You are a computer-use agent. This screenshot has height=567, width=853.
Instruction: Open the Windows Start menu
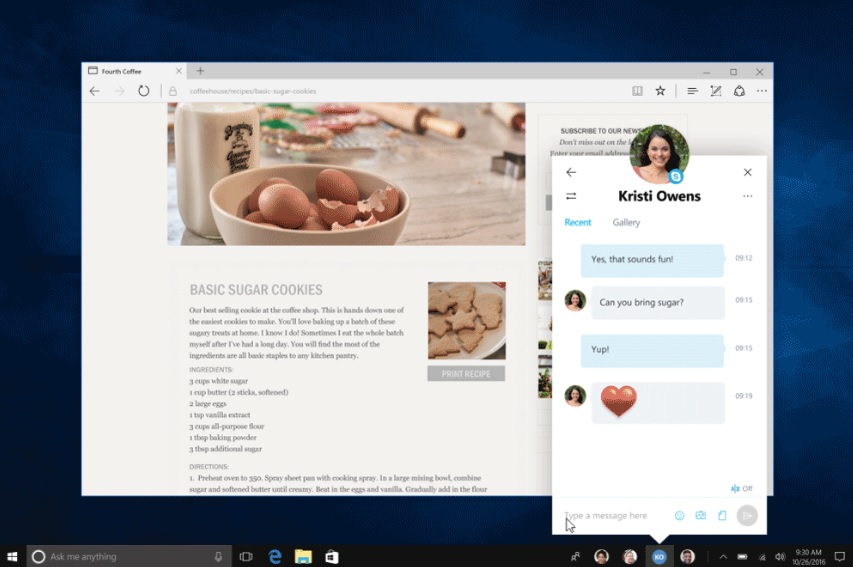pyautogui.click(x=13, y=557)
